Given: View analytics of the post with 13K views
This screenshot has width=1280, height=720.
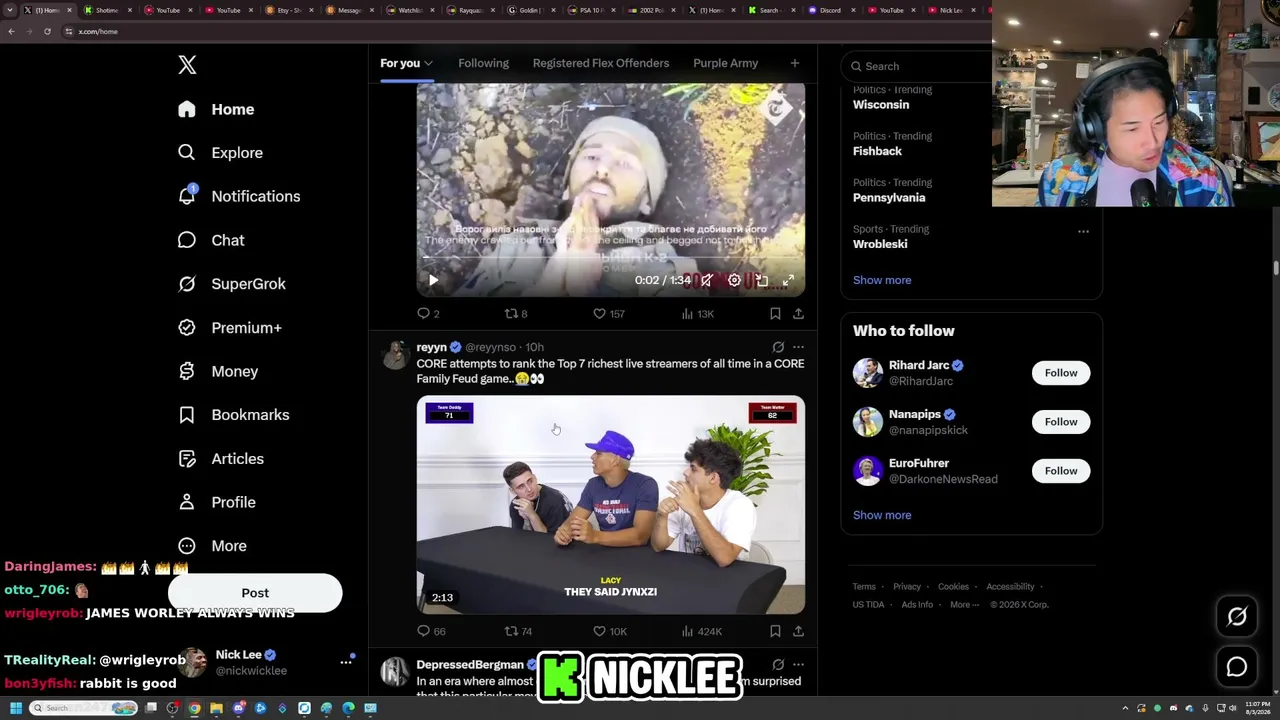Looking at the screenshot, I should coord(697,314).
